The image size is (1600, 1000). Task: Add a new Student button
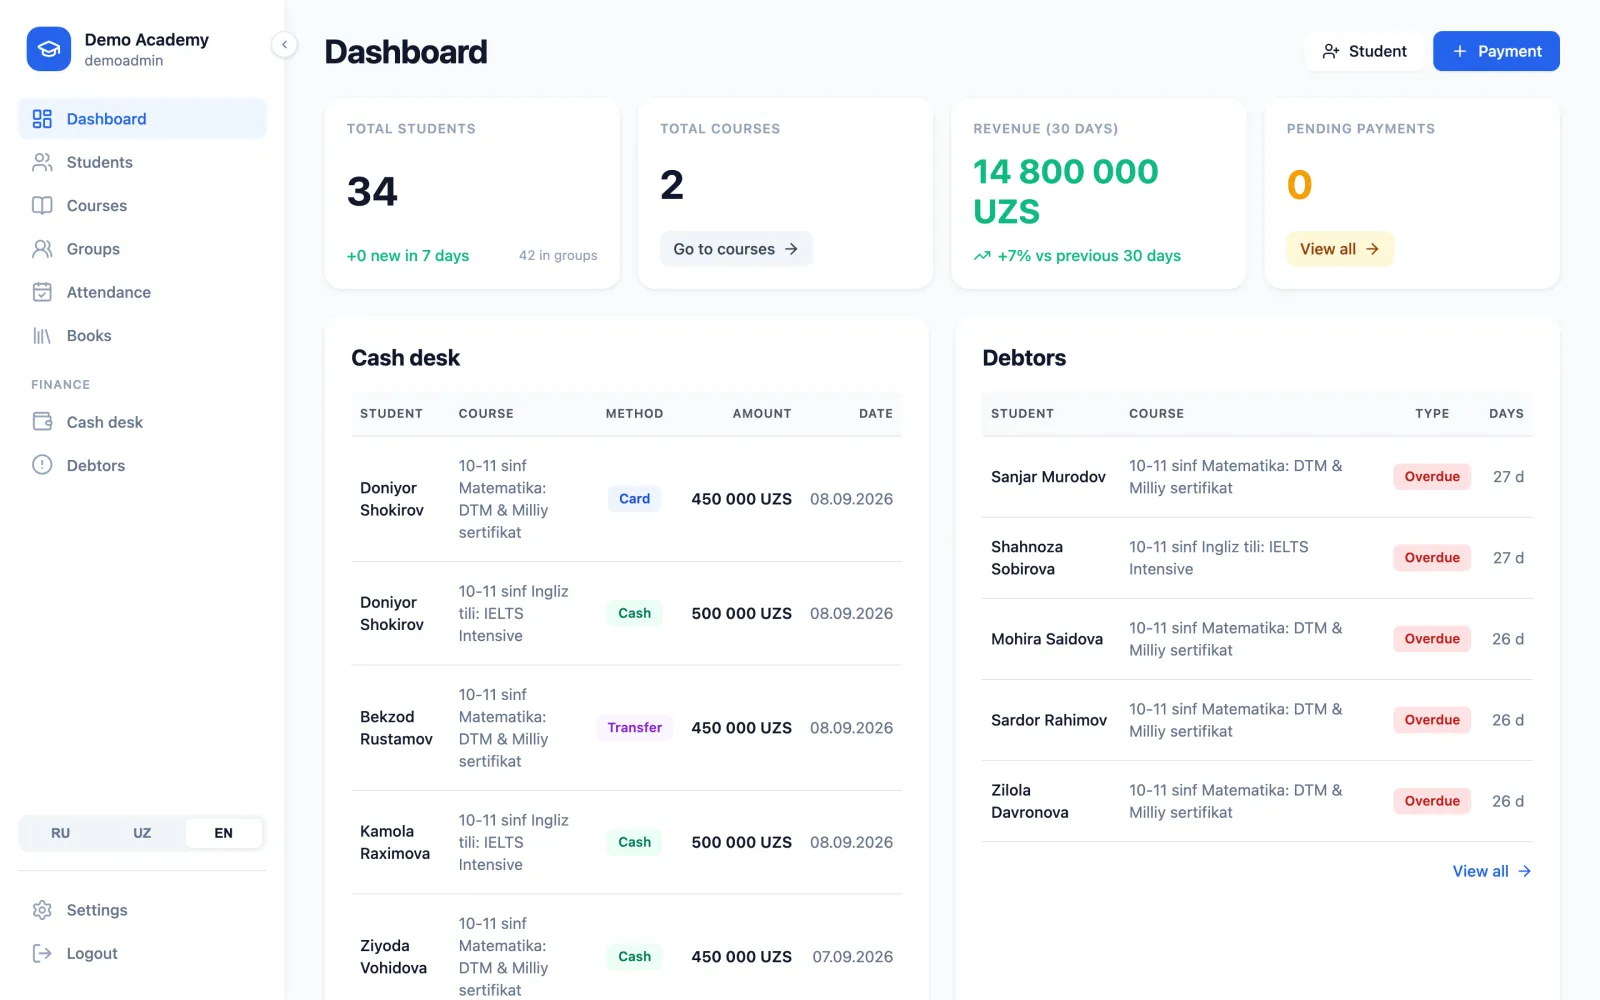coord(1364,51)
